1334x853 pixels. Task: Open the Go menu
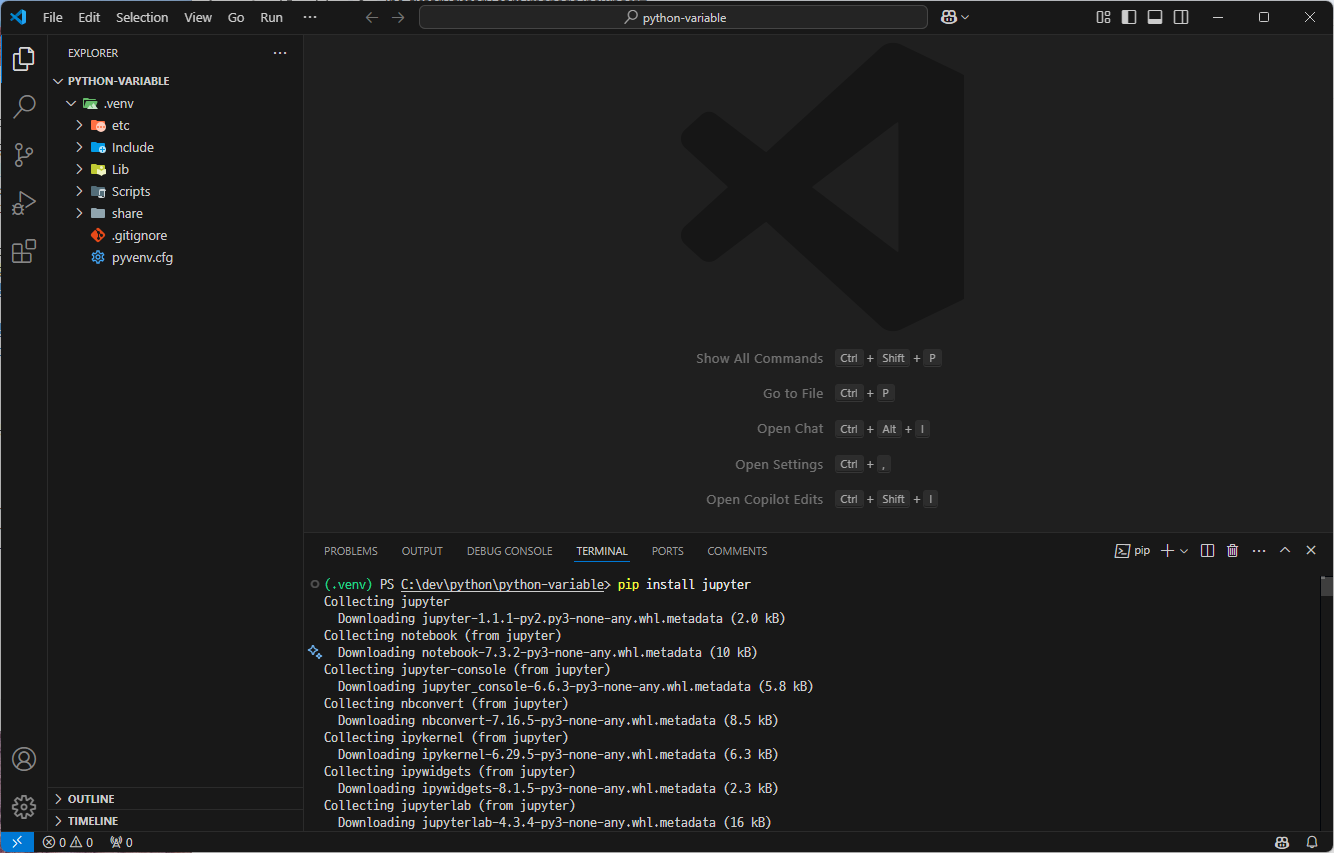236,17
